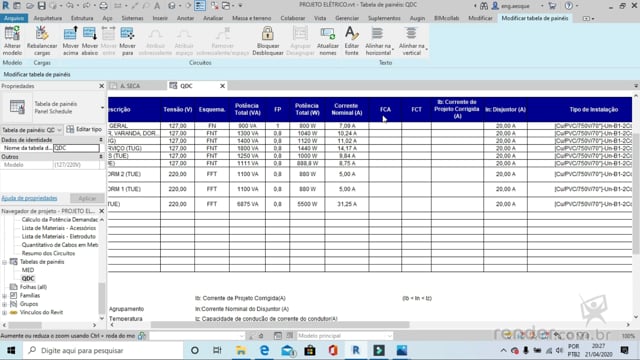Close the Propriedades panel

click(x=102, y=86)
